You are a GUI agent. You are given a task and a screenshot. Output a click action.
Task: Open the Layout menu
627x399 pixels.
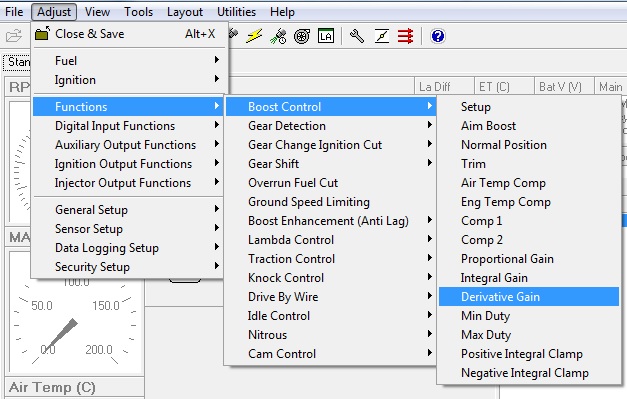(185, 12)
